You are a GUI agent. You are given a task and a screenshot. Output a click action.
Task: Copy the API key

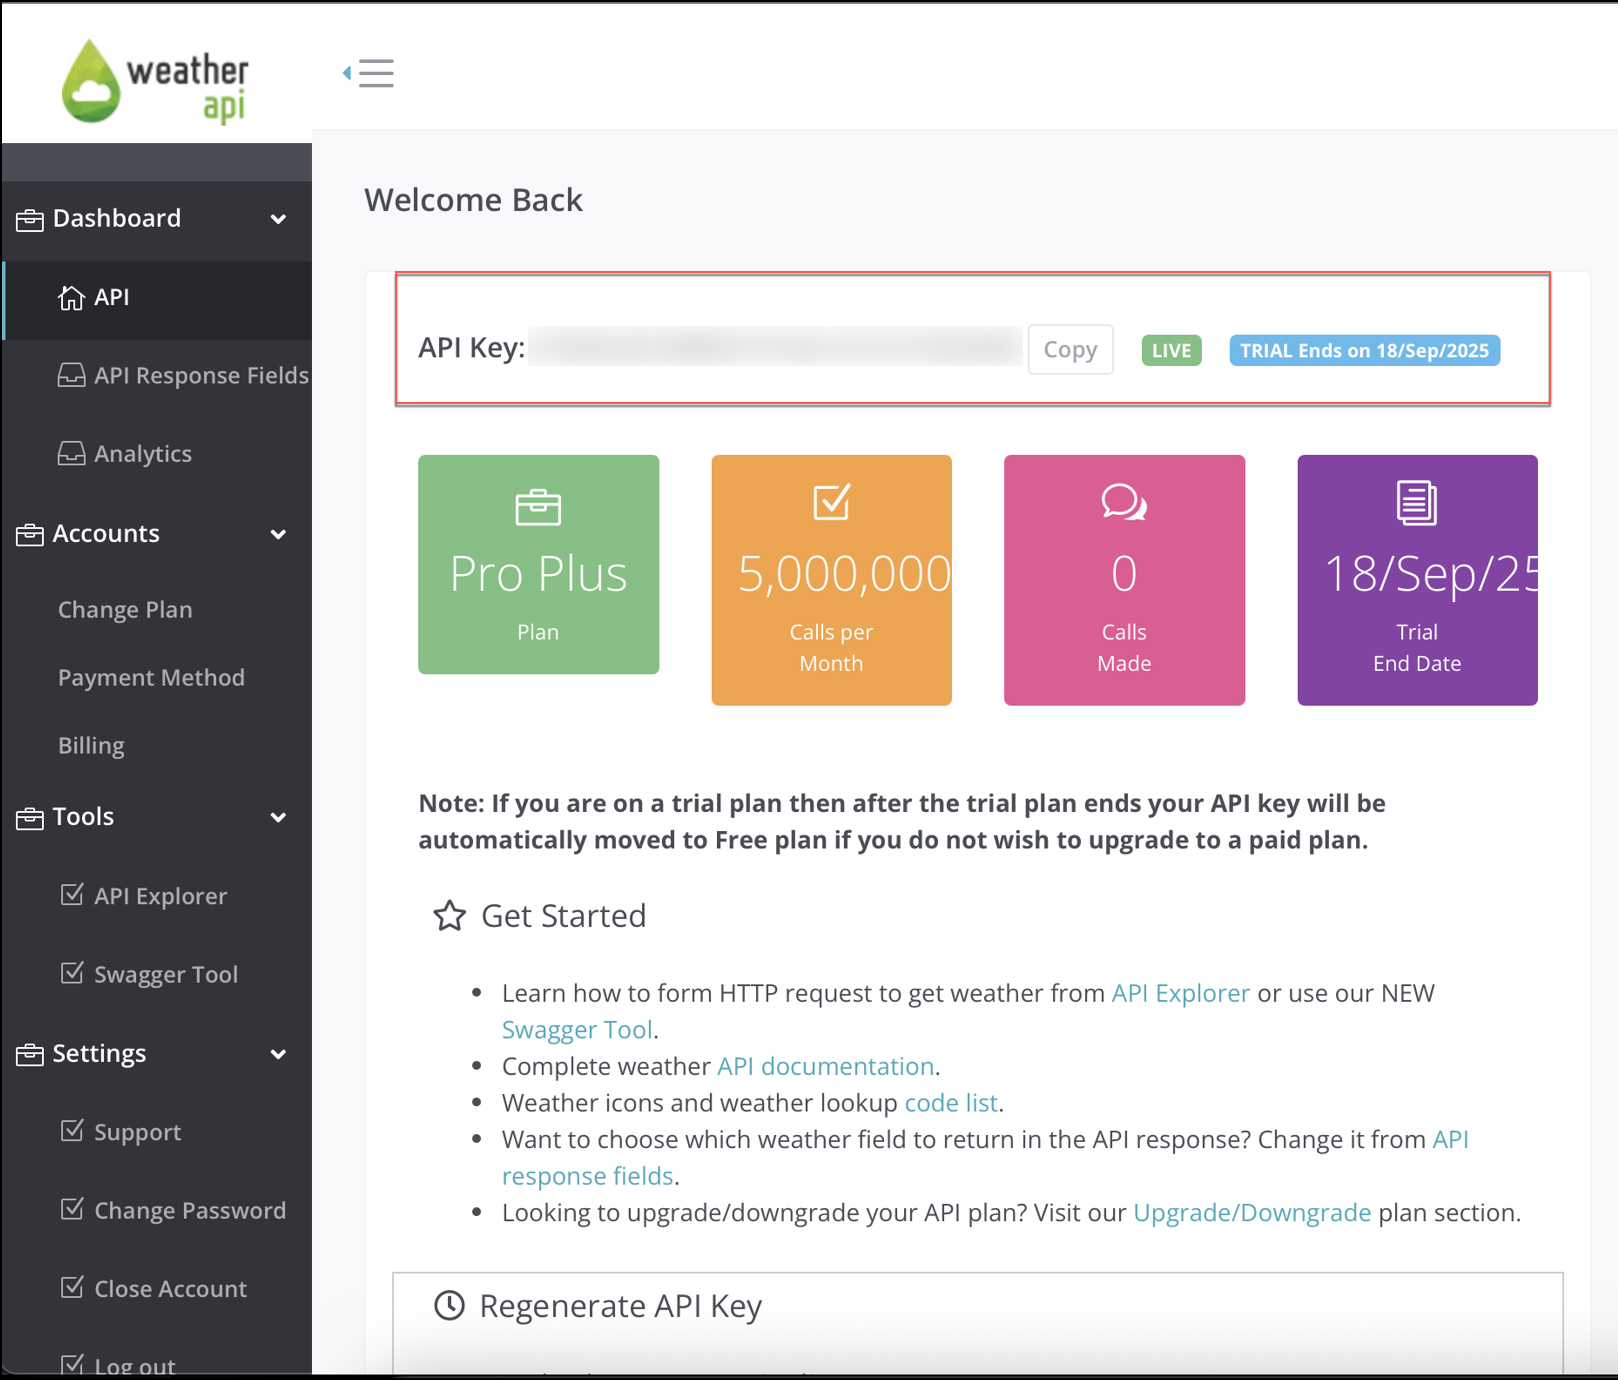pyautogui.click(x=1070, y=350)
